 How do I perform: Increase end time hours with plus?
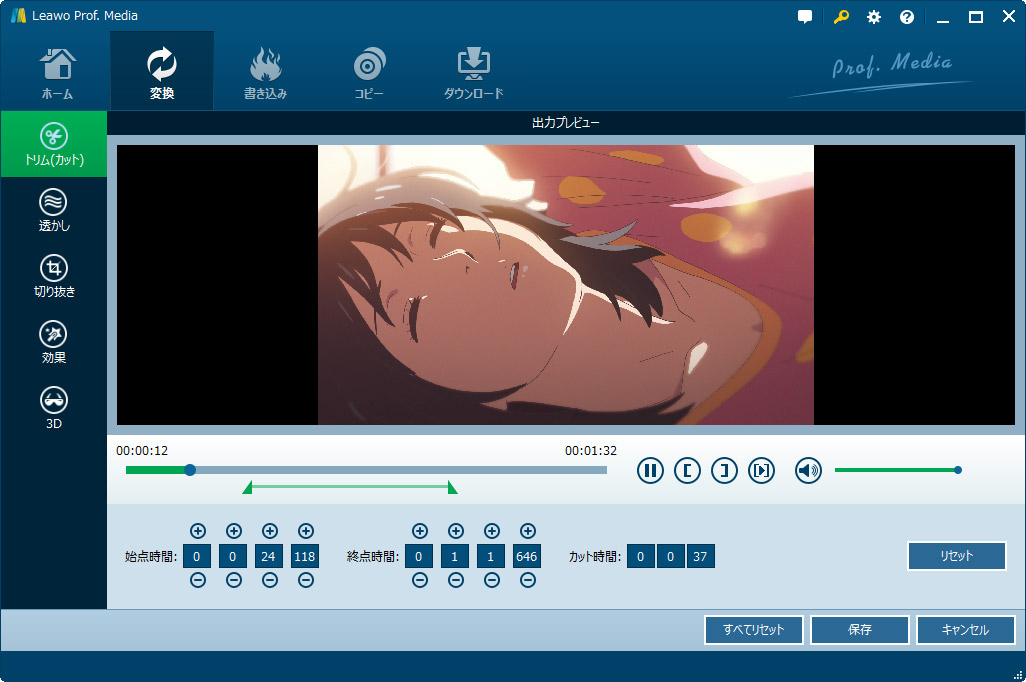click(420, 531)
